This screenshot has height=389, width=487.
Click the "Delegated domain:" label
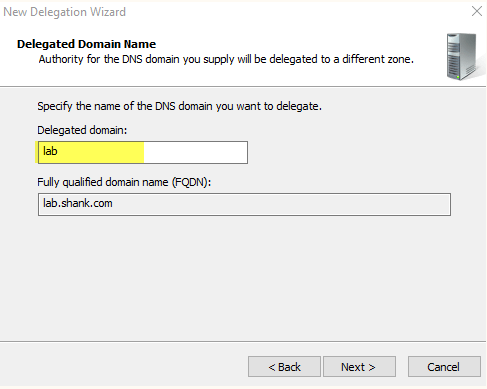coord(82,130)
